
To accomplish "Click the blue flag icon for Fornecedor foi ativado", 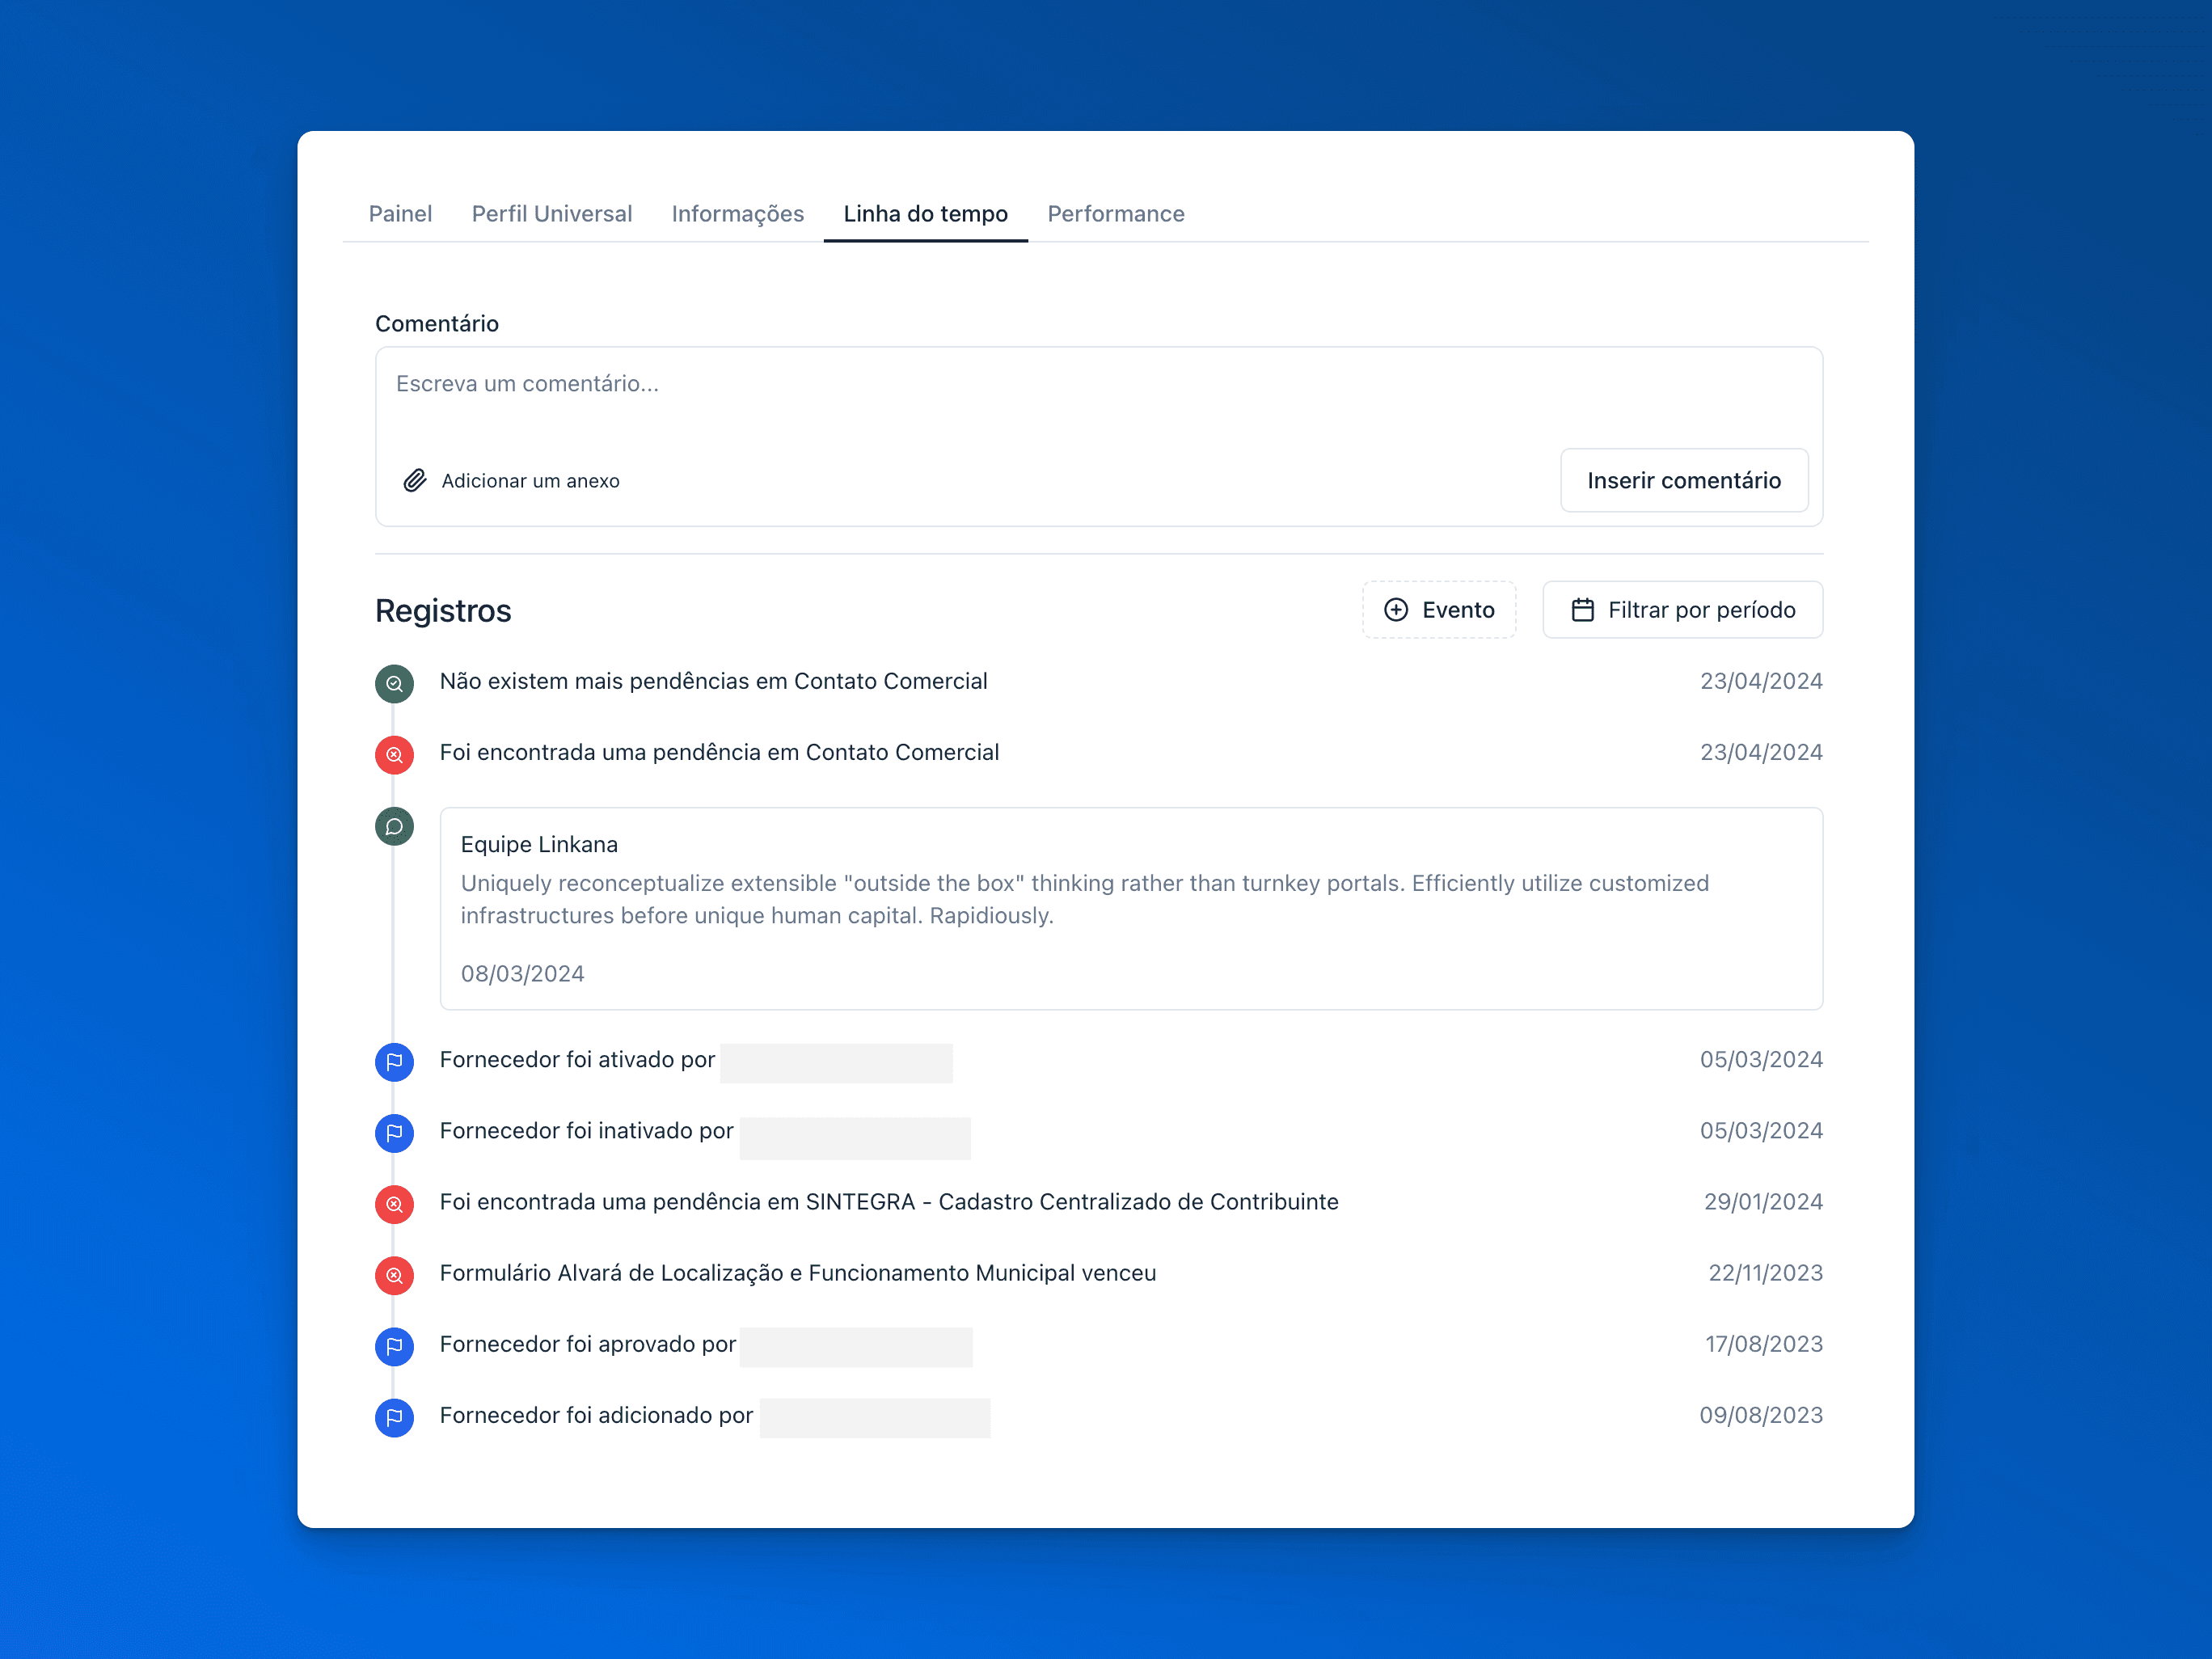I will 394,1062.
